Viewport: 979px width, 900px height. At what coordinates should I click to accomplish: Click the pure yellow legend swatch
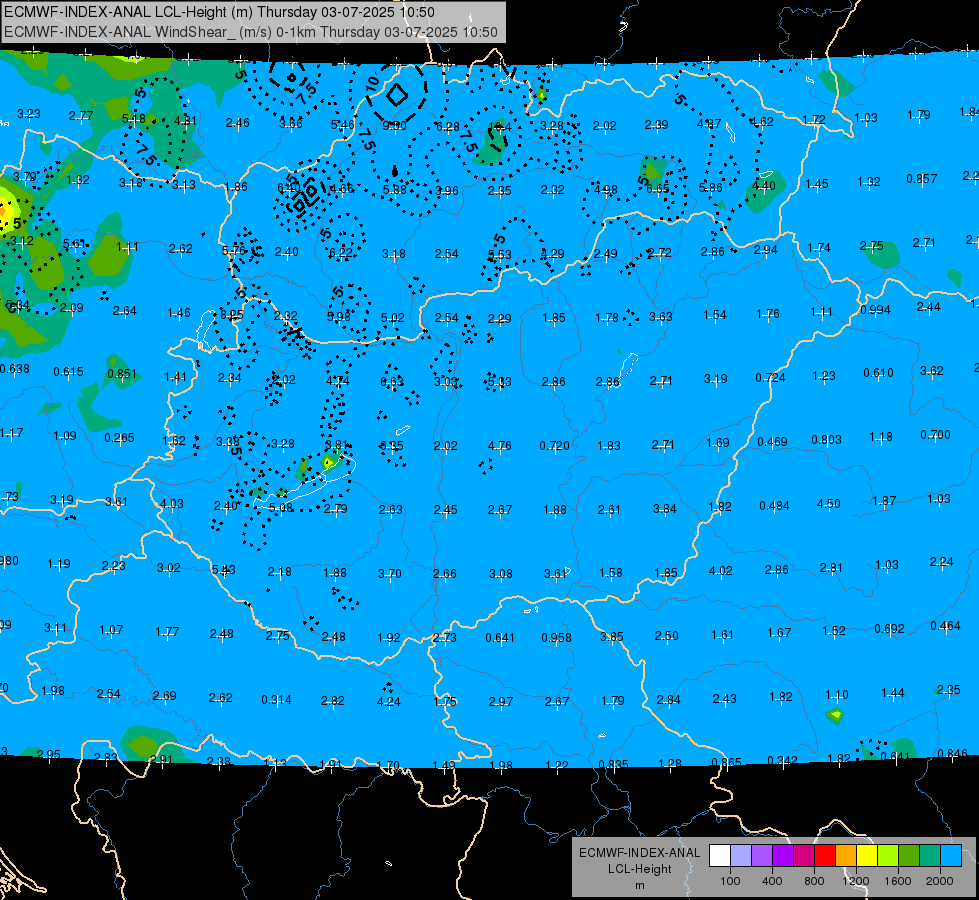(x=867, y=856)
